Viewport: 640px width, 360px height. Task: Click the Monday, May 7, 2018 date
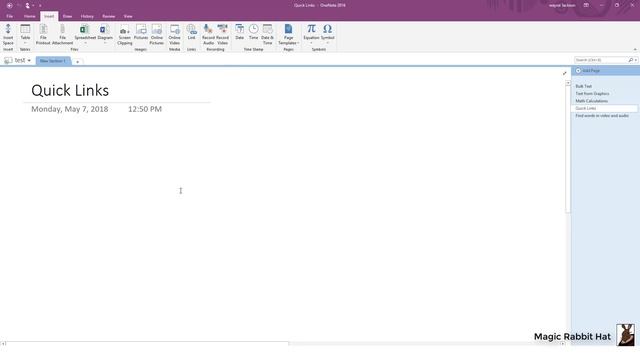70,109
